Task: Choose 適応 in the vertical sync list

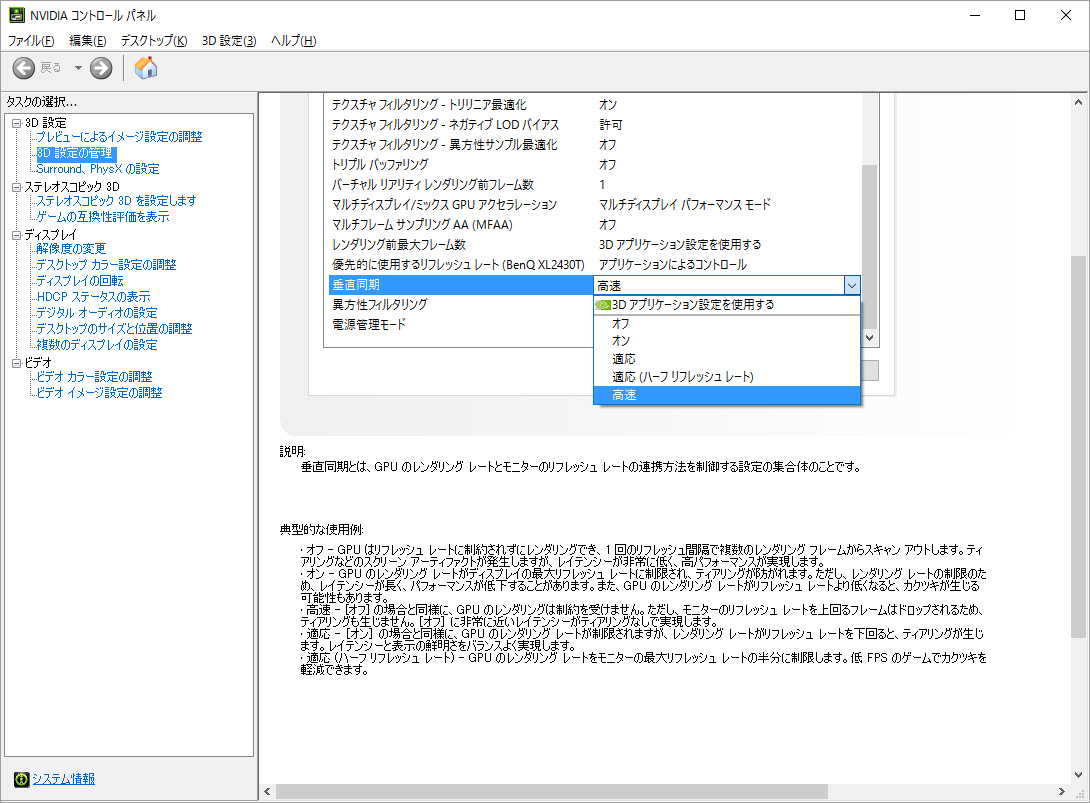Action: tap(727, 359)
